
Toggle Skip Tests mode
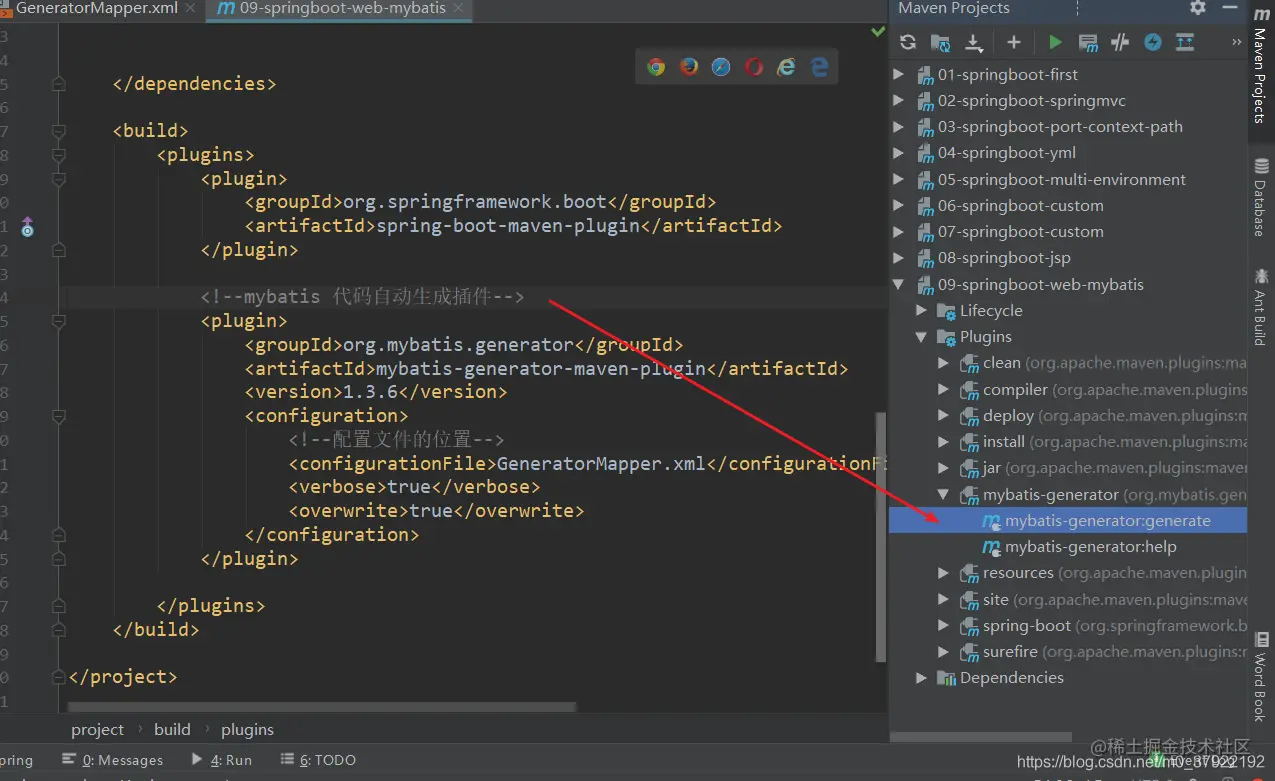[x=1153, y=42]
